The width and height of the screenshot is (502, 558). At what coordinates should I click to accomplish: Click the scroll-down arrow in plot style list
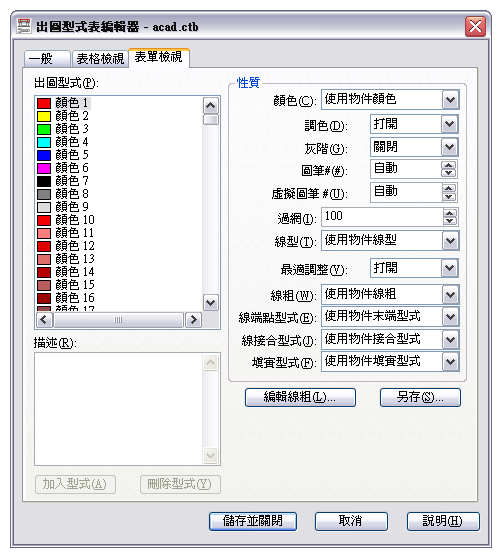211,303
